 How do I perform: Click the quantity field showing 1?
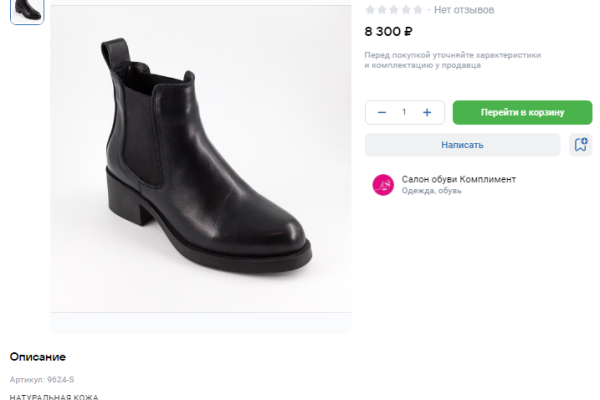(x=404, y=112)
